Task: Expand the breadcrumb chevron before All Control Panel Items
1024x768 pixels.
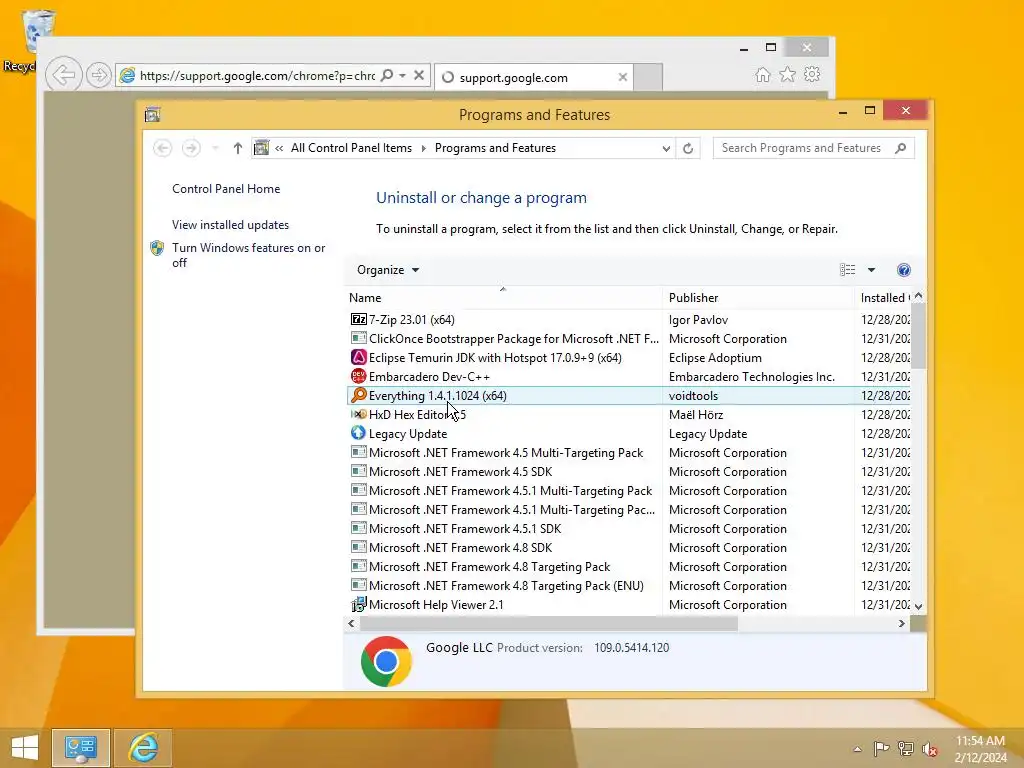Action: (279, 148)
